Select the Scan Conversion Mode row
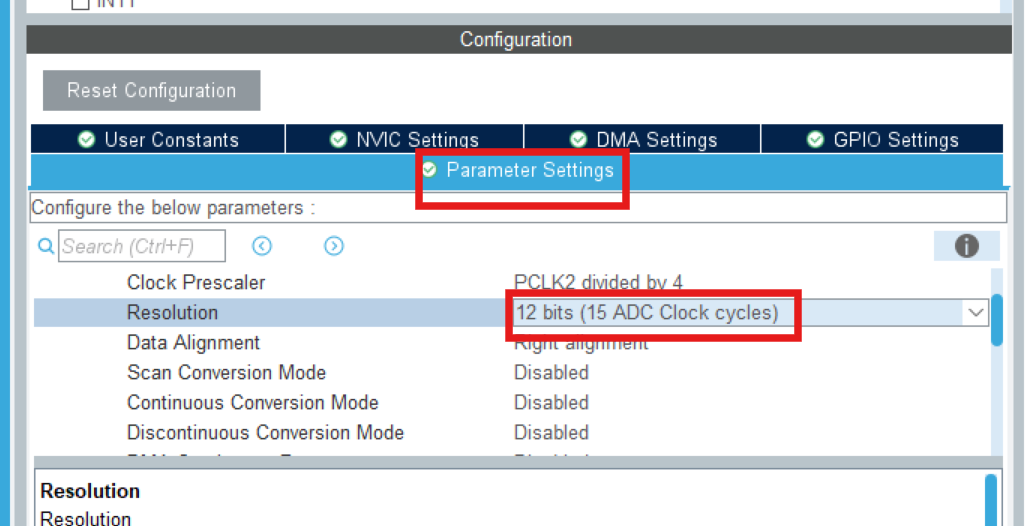Screen dimensions: 1027x526 [x=512, y=373]
